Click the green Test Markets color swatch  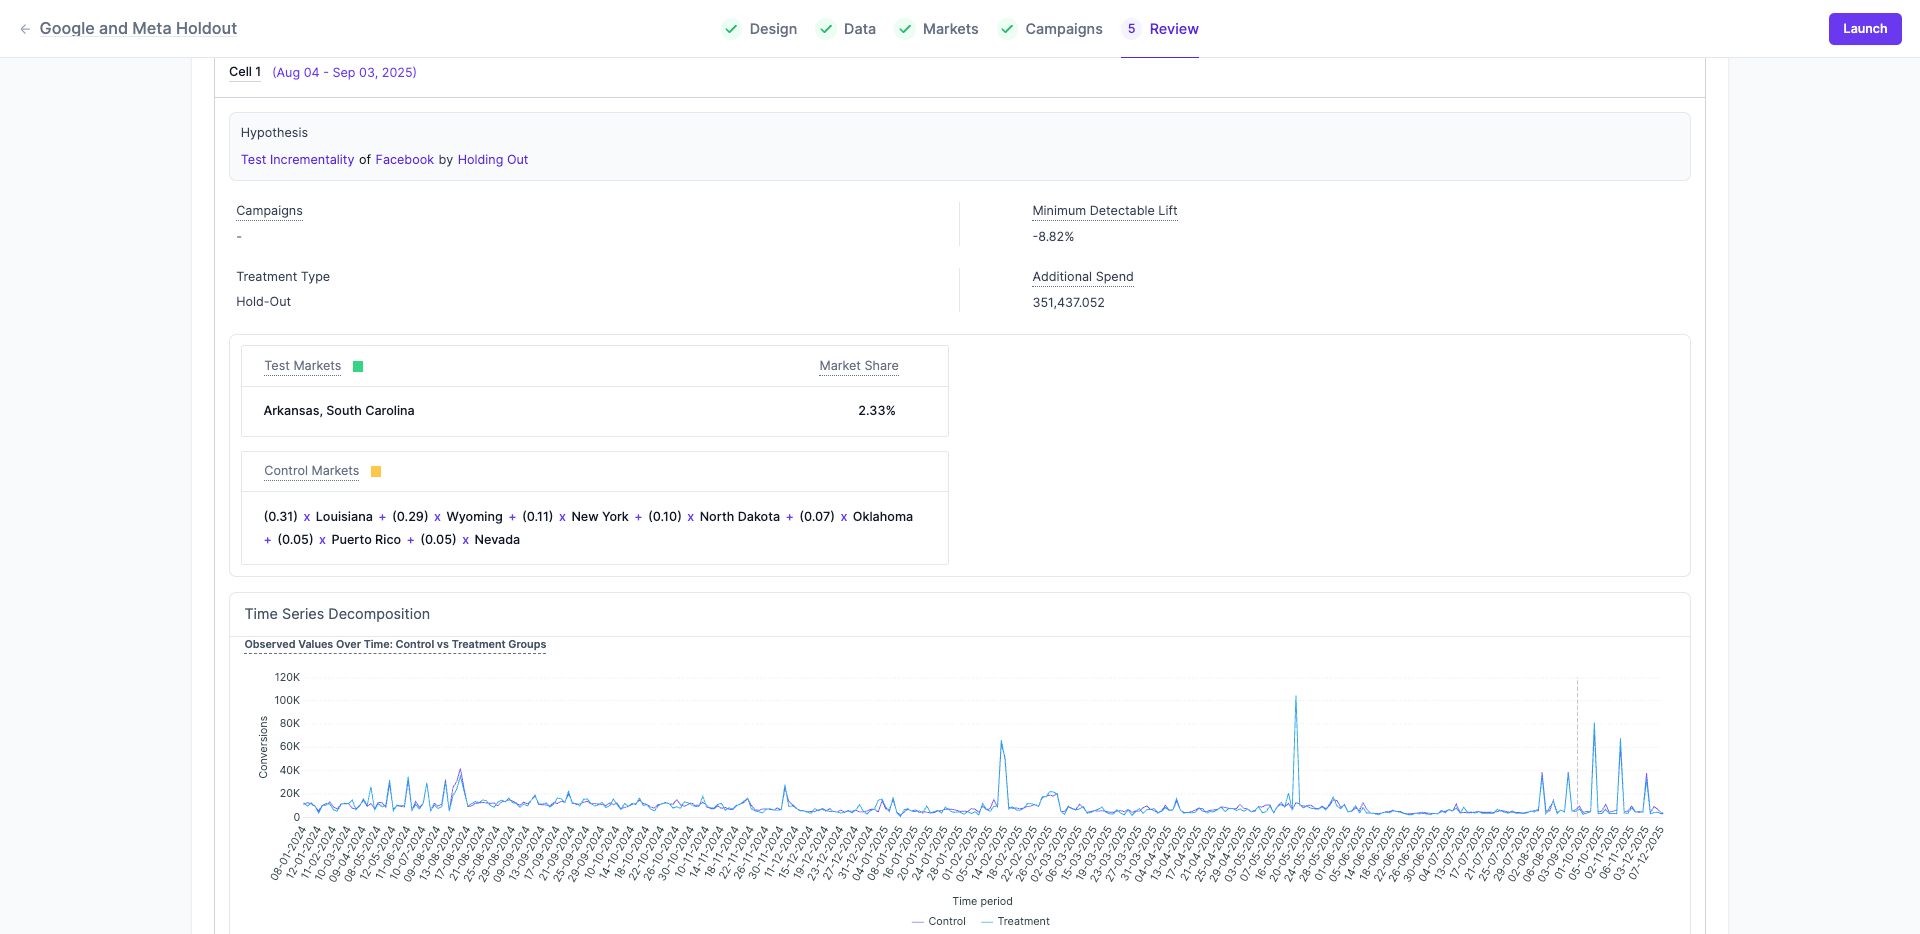[358, 366]
